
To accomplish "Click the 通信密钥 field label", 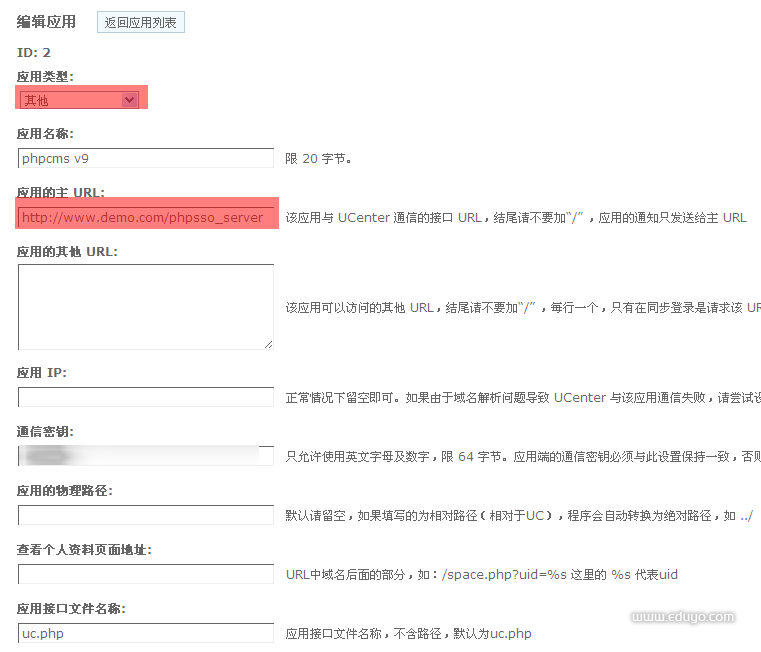I will [x=45, y=432].
